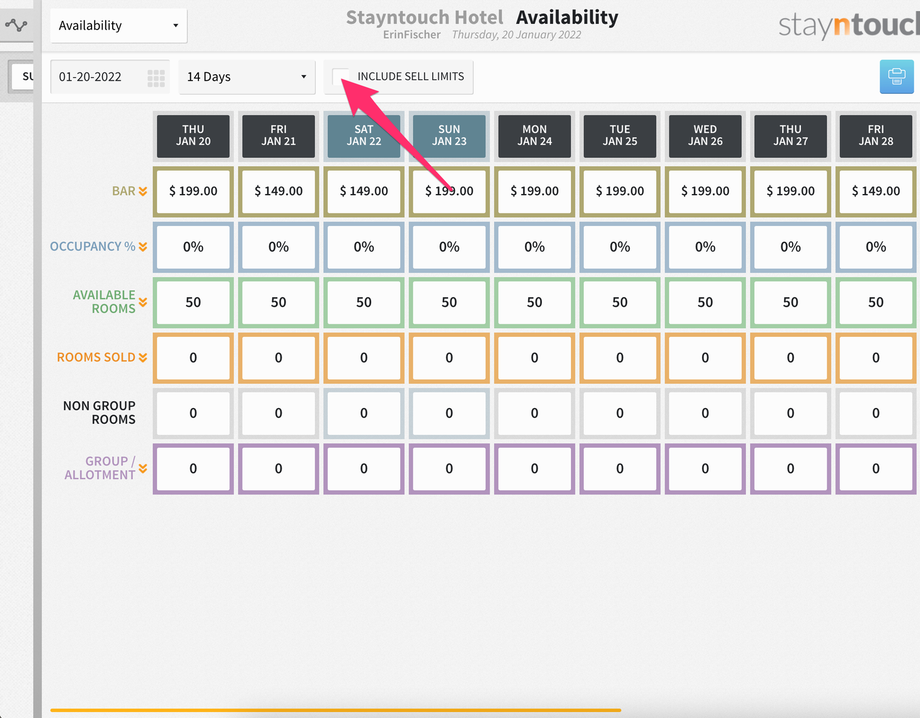Select the TUE JAN 25 column header

click(x=620, y=136)
